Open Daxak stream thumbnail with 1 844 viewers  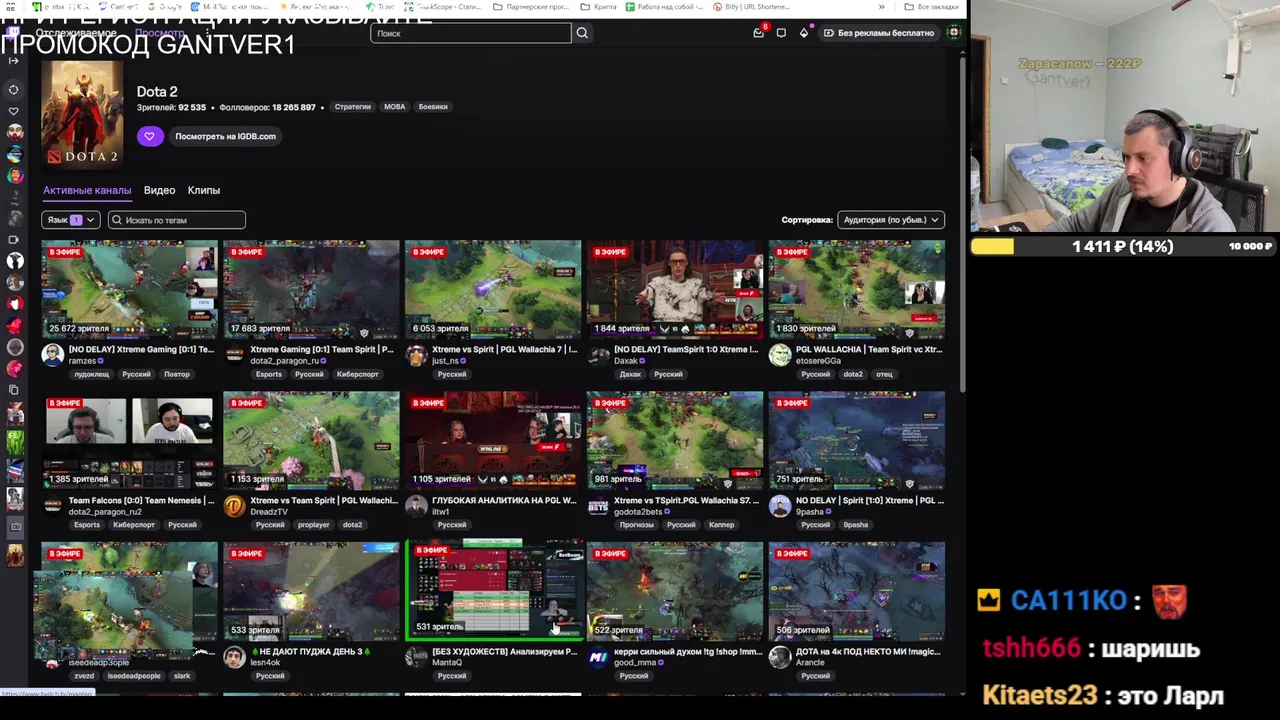(x=675, y=289)
